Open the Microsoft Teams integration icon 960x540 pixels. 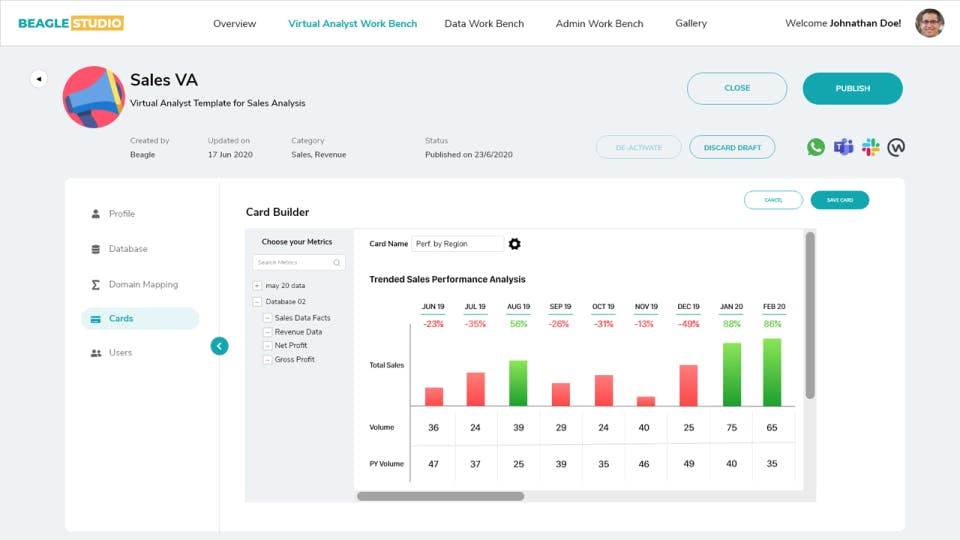tap(843, 147)
